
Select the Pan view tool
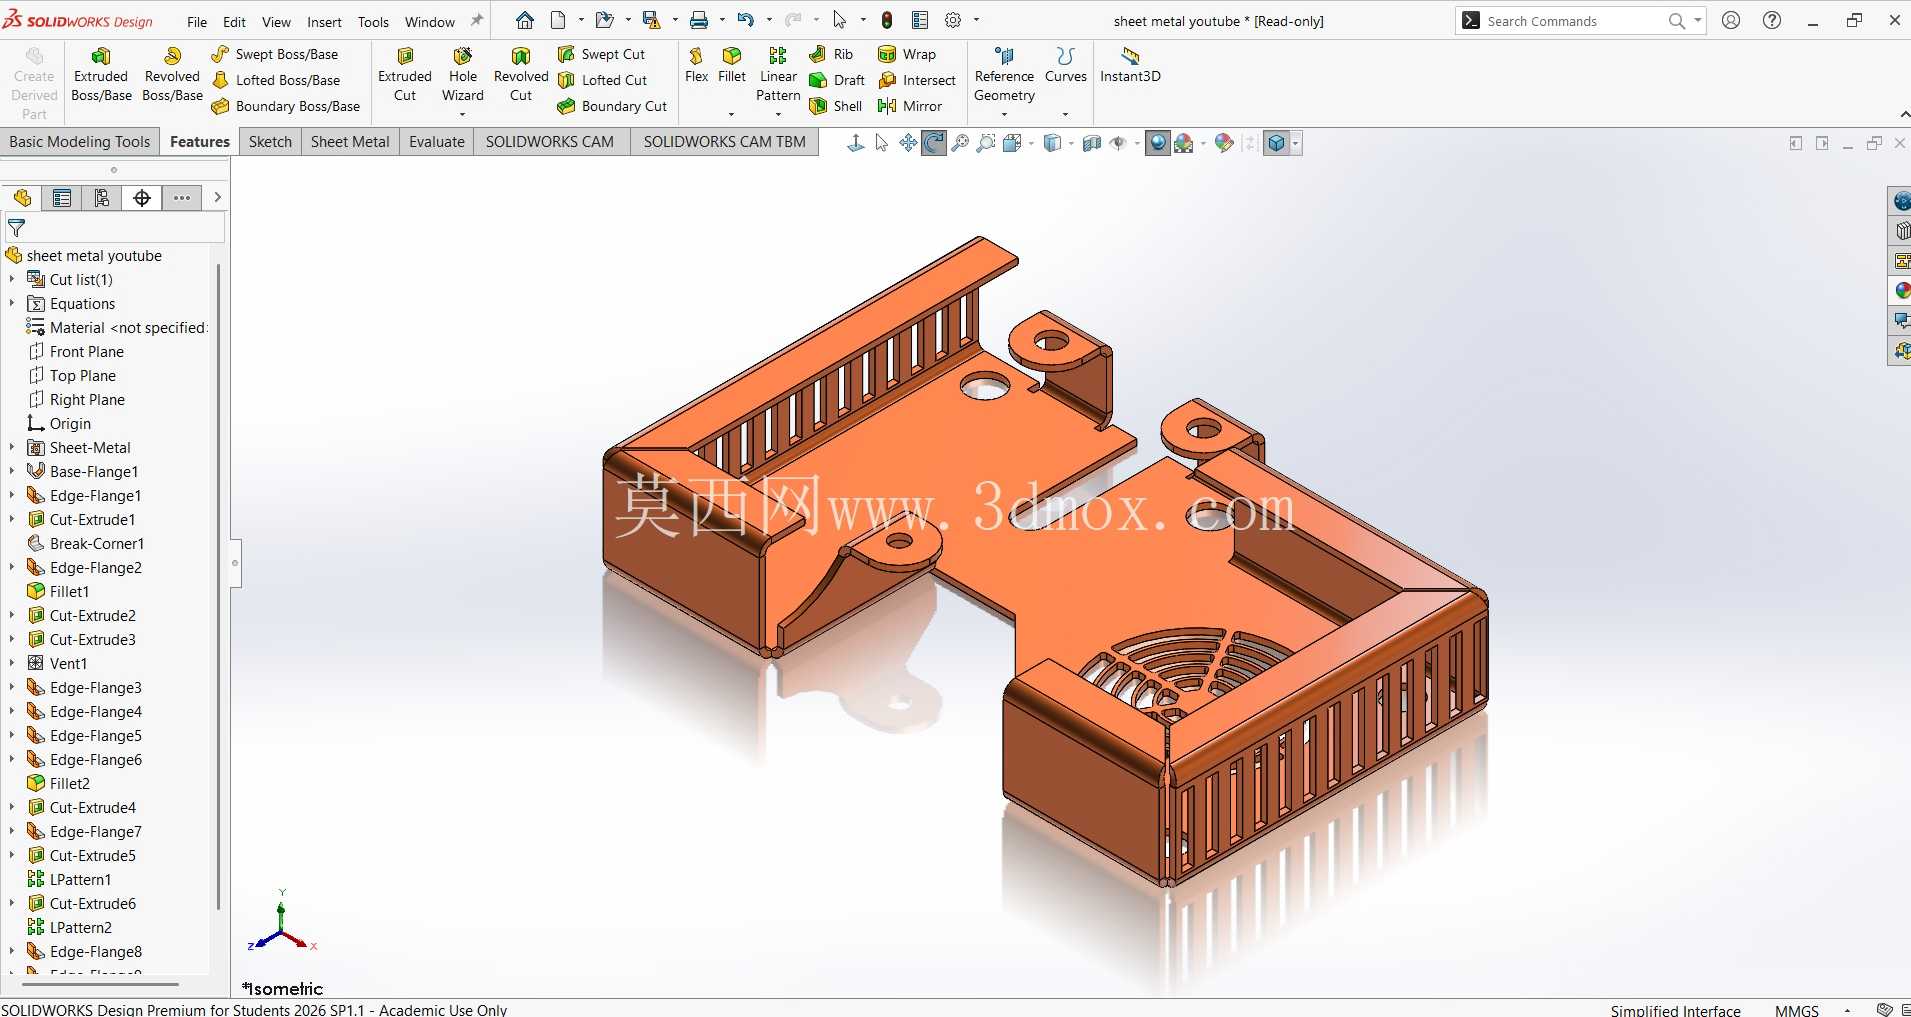point(908,143)
